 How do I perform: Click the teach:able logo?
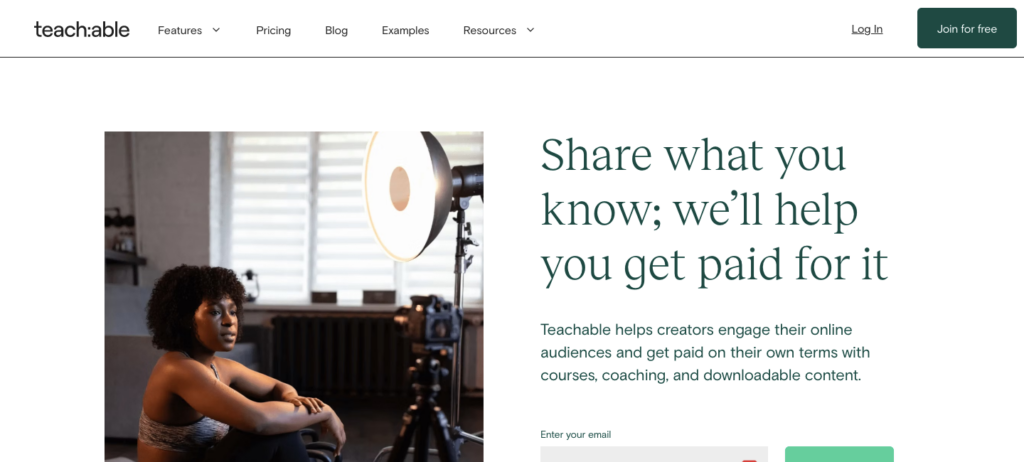pos(82,29)
